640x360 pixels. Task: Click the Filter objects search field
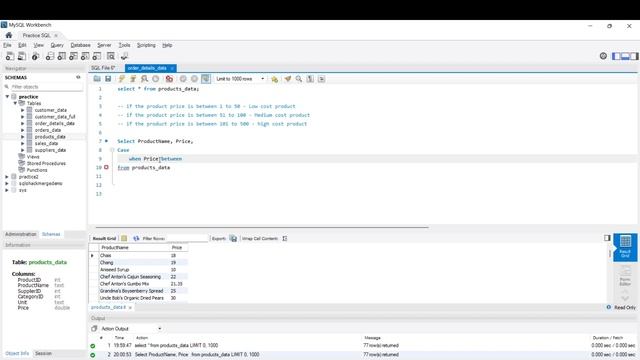[x=46, y=87]
